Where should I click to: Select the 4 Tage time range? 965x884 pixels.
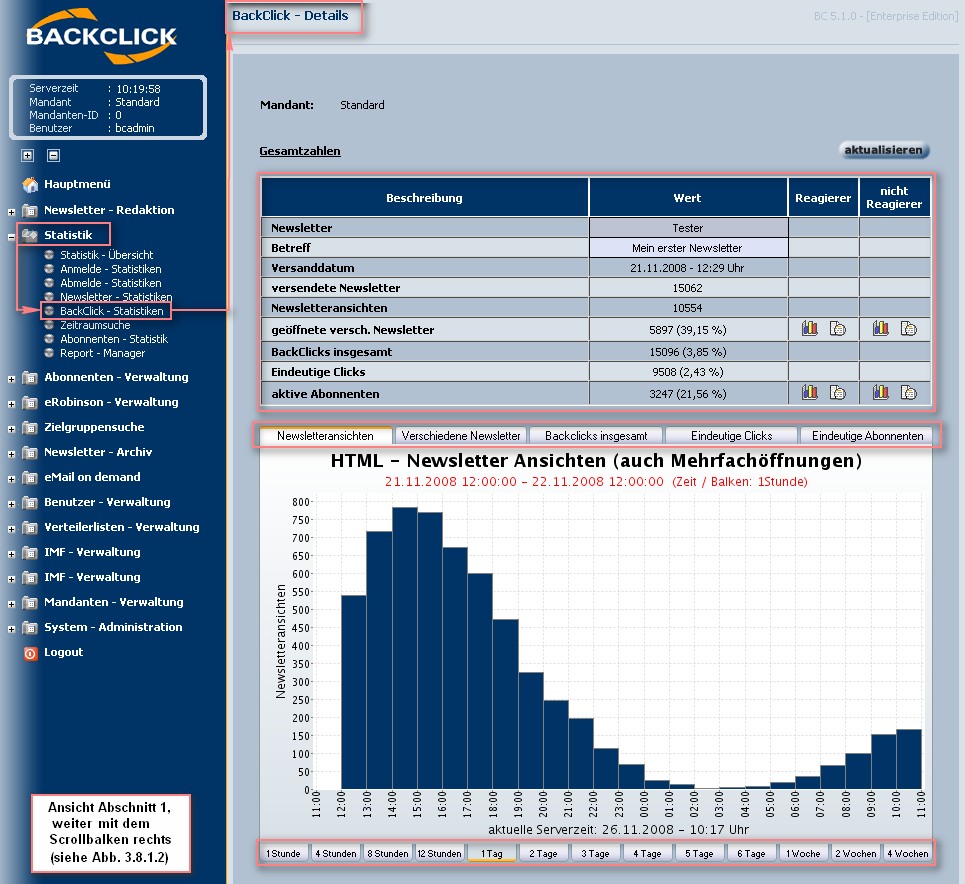[647, 854]
